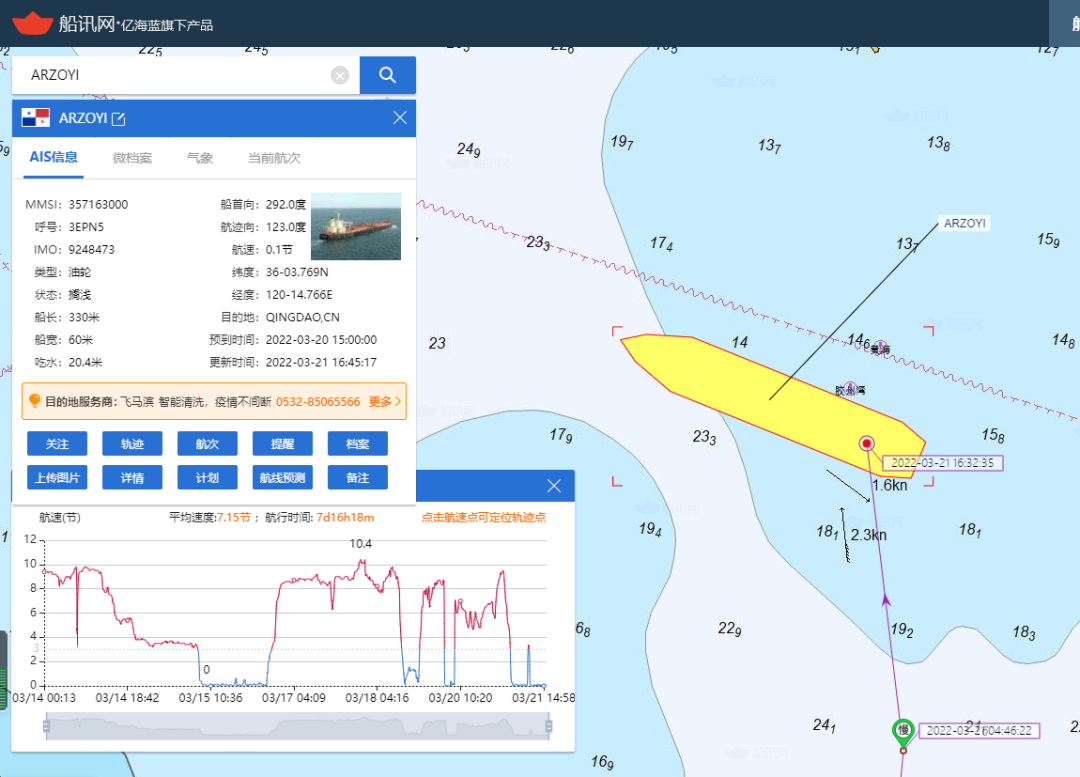Click the left handle of chart range slider
Image resolution: width=1080 pixels, height=777 pixels.
click(x=46, y=727)
